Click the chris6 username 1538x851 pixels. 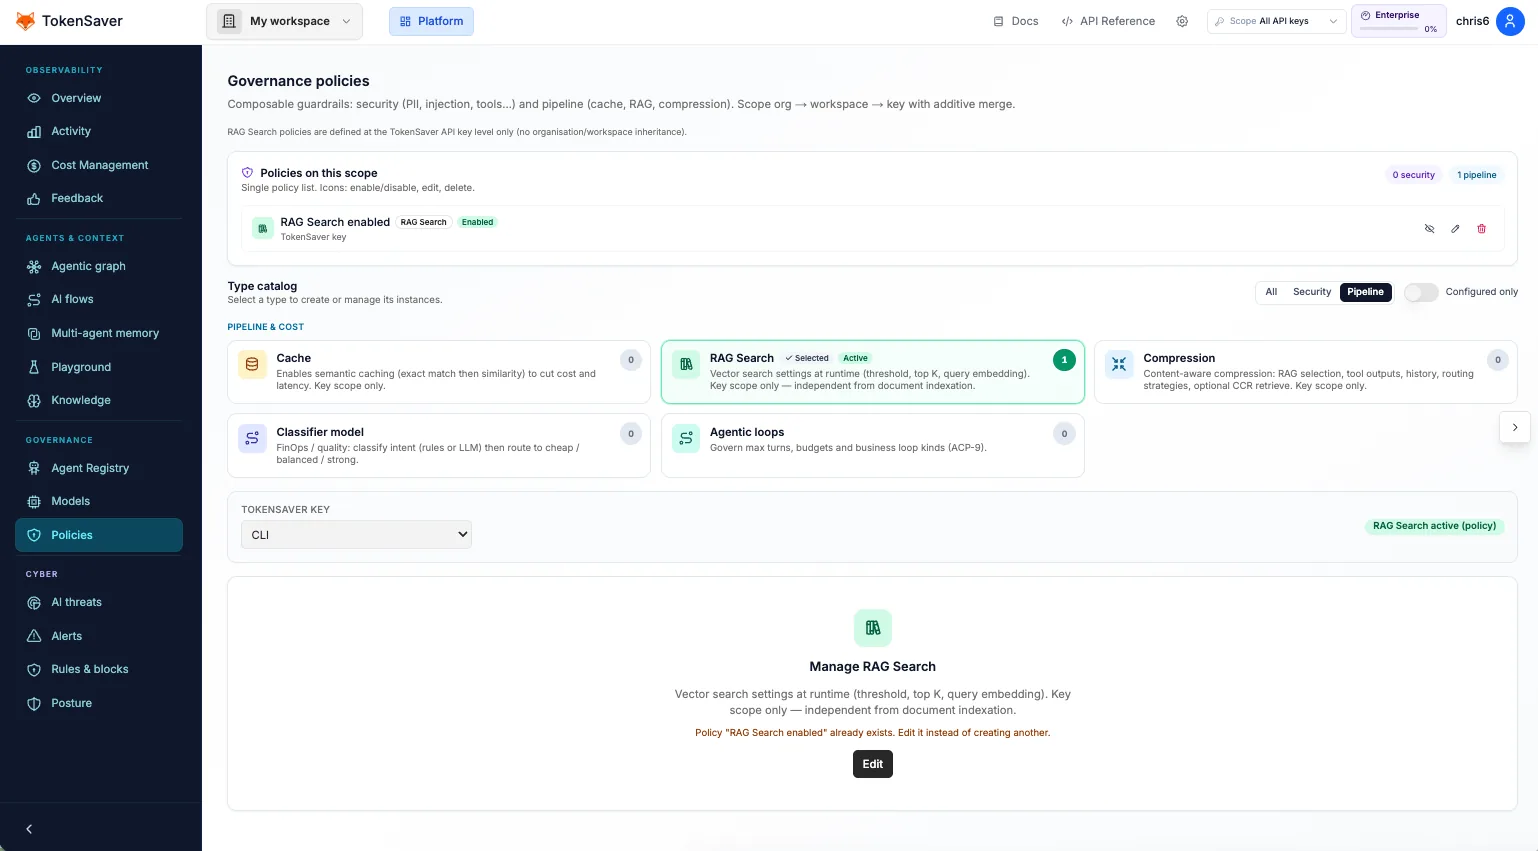pos(1472,21)
